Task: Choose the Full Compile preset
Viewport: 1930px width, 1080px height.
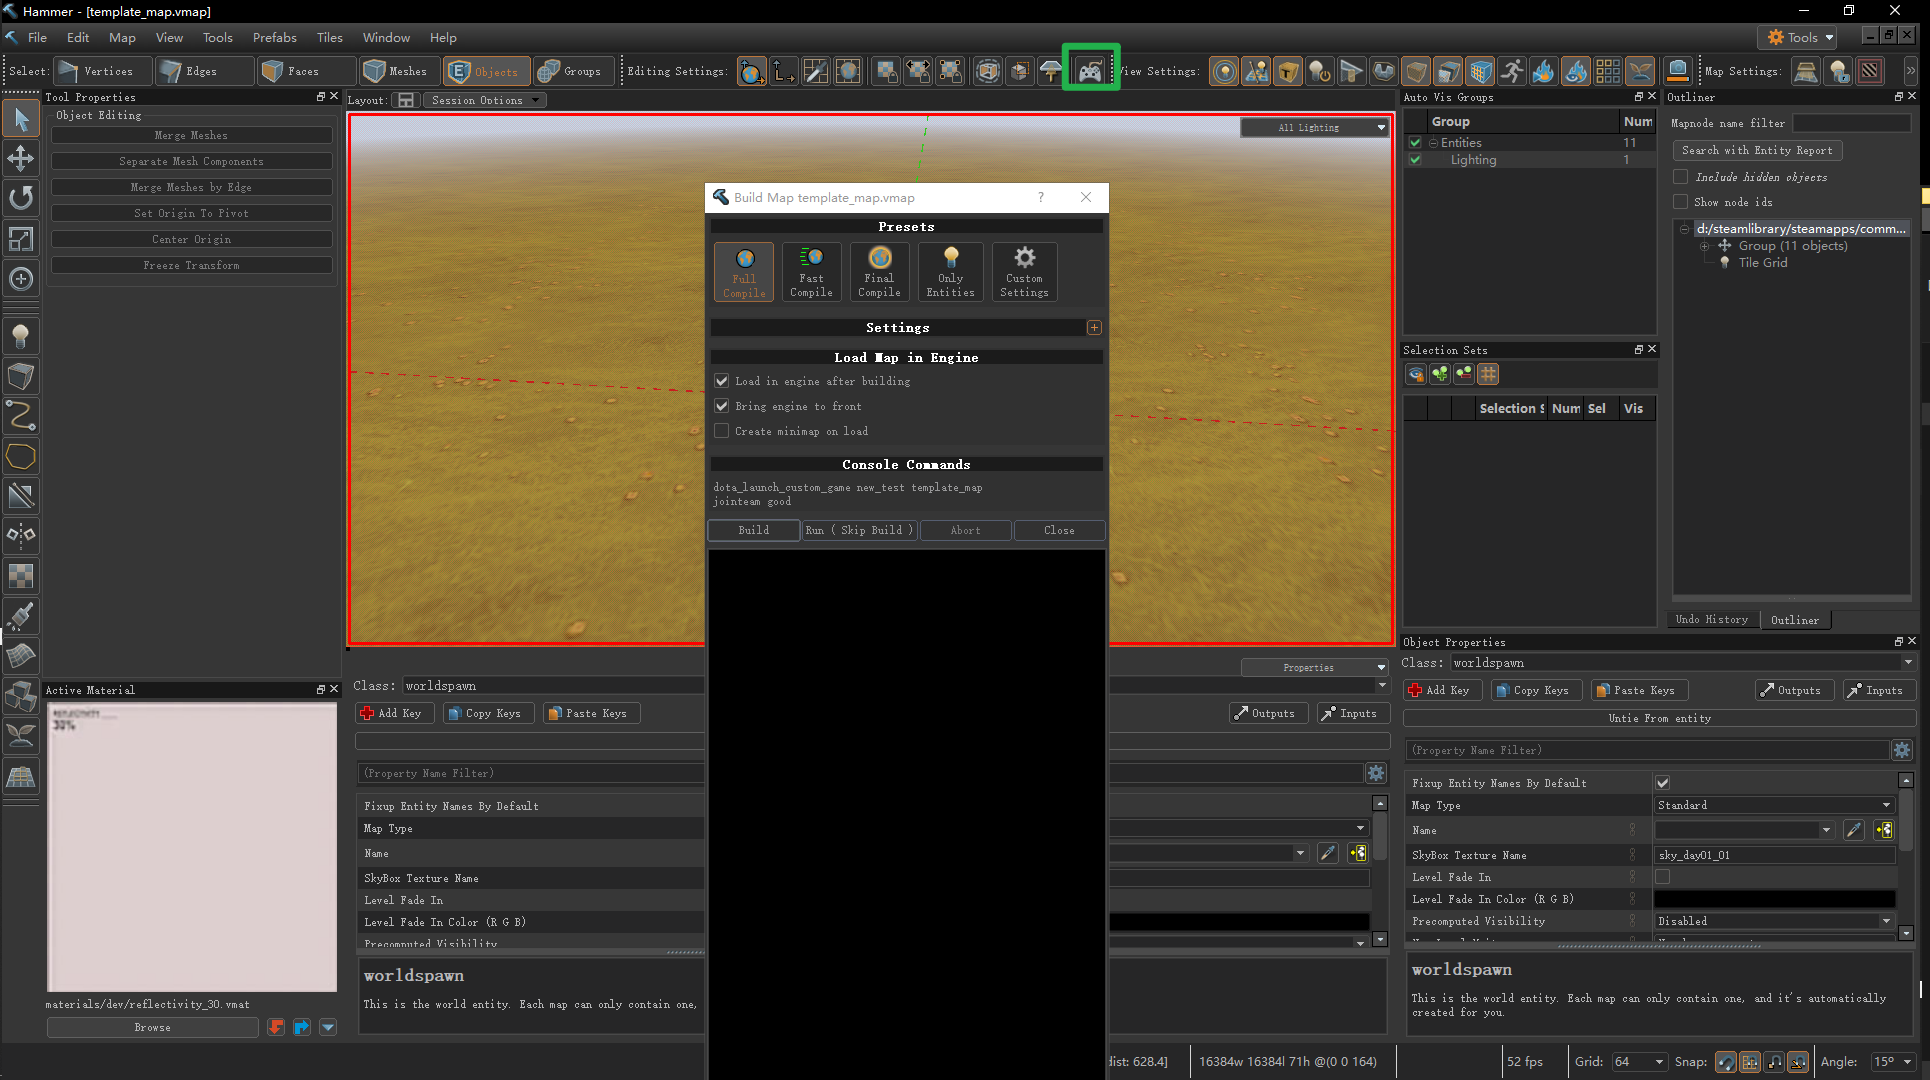Action: (744, 271)
